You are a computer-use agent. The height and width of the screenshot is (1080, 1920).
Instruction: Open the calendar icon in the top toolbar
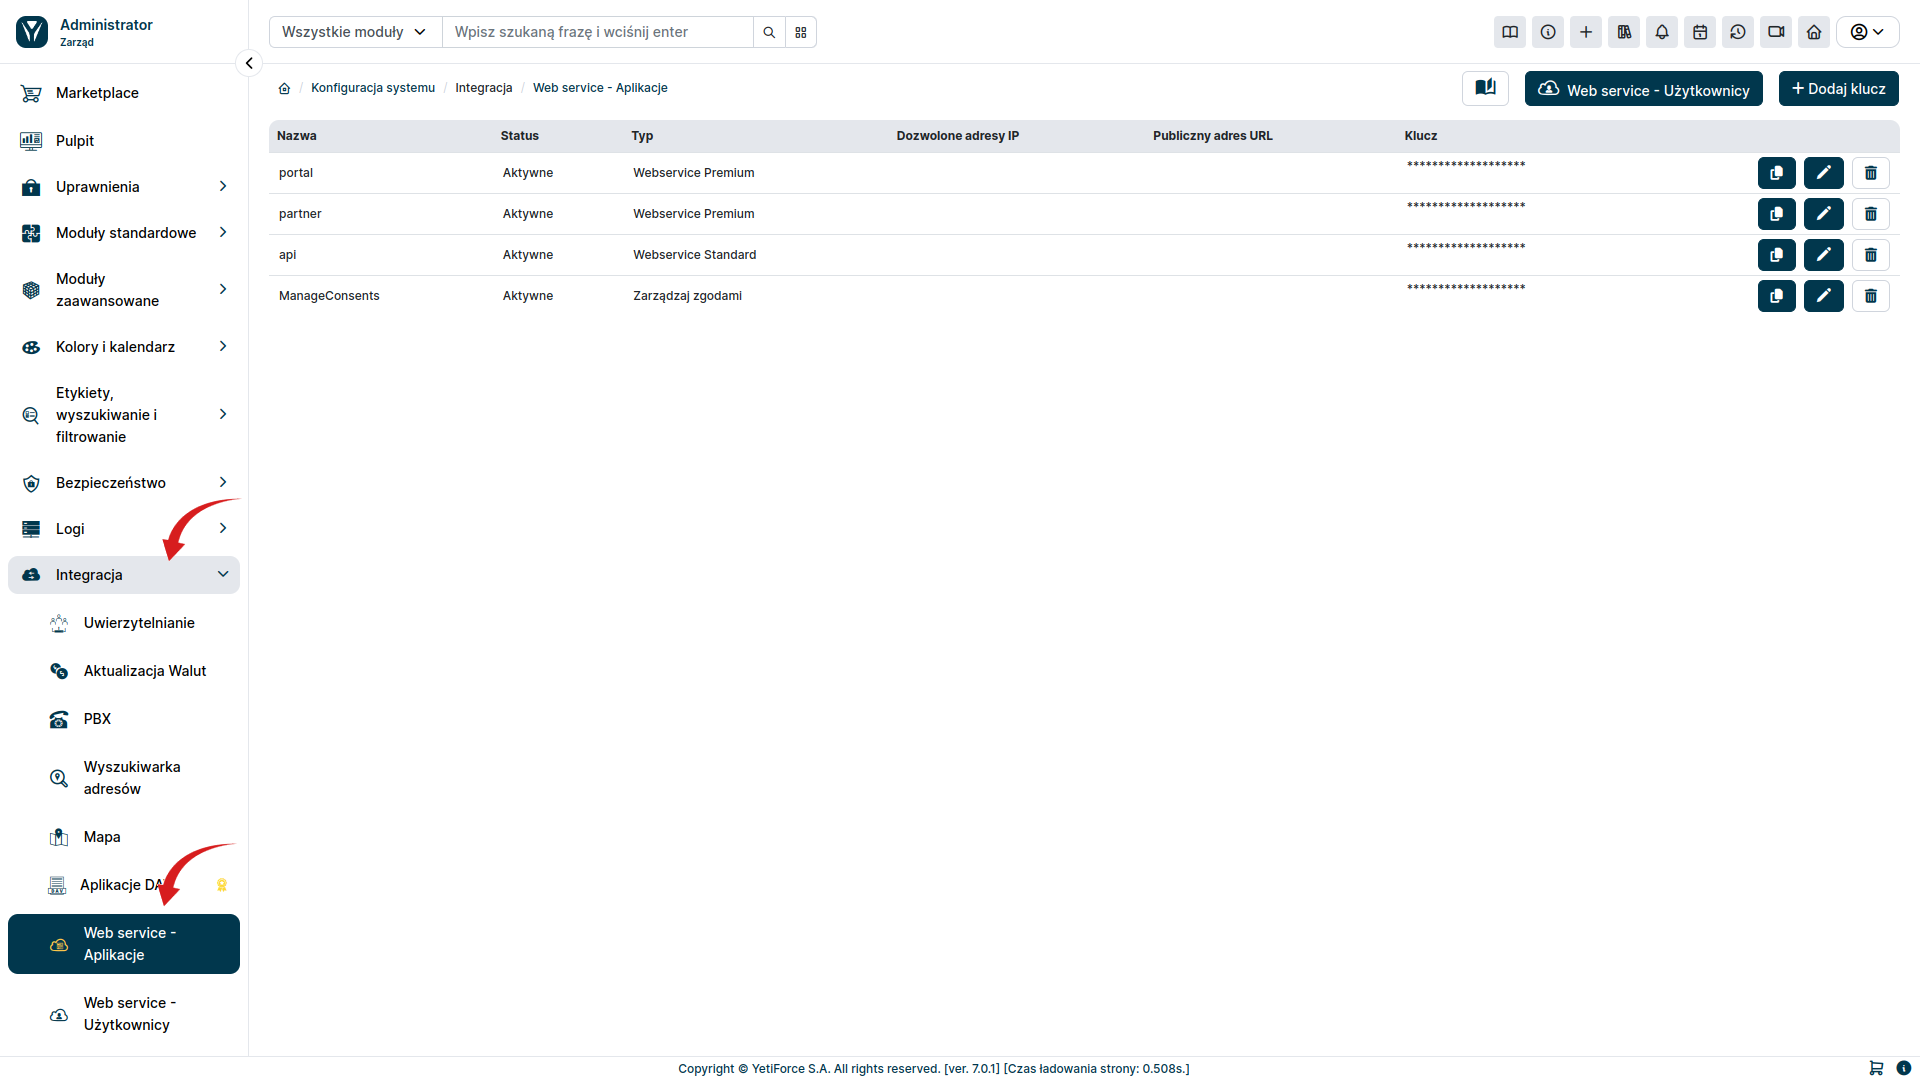click(1700, 32)
